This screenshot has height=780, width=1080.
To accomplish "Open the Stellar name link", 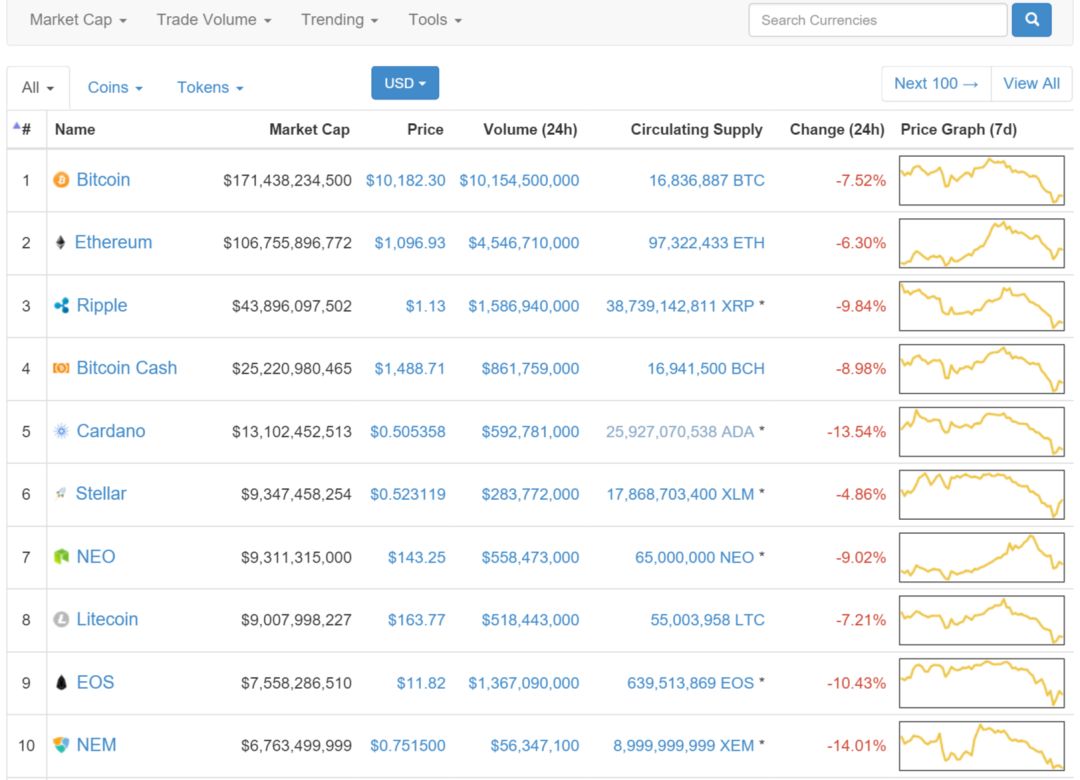I will coord(101,494).
